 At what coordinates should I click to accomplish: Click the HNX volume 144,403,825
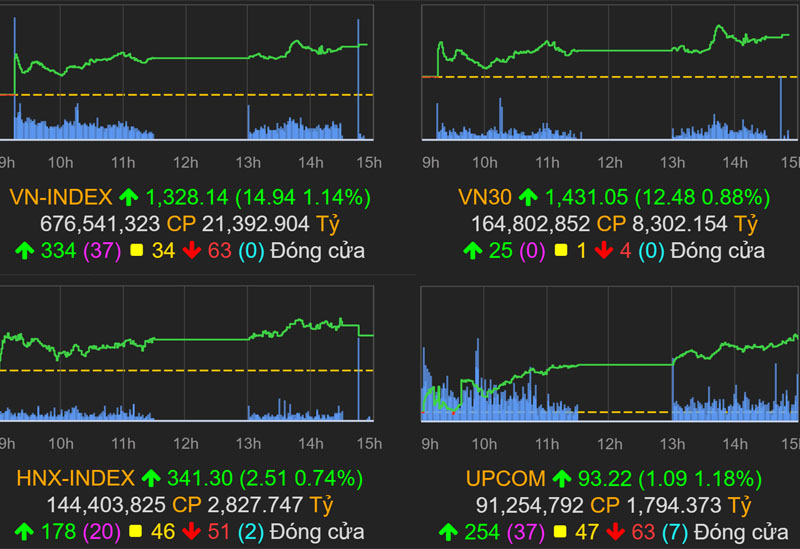coord(106,505)
